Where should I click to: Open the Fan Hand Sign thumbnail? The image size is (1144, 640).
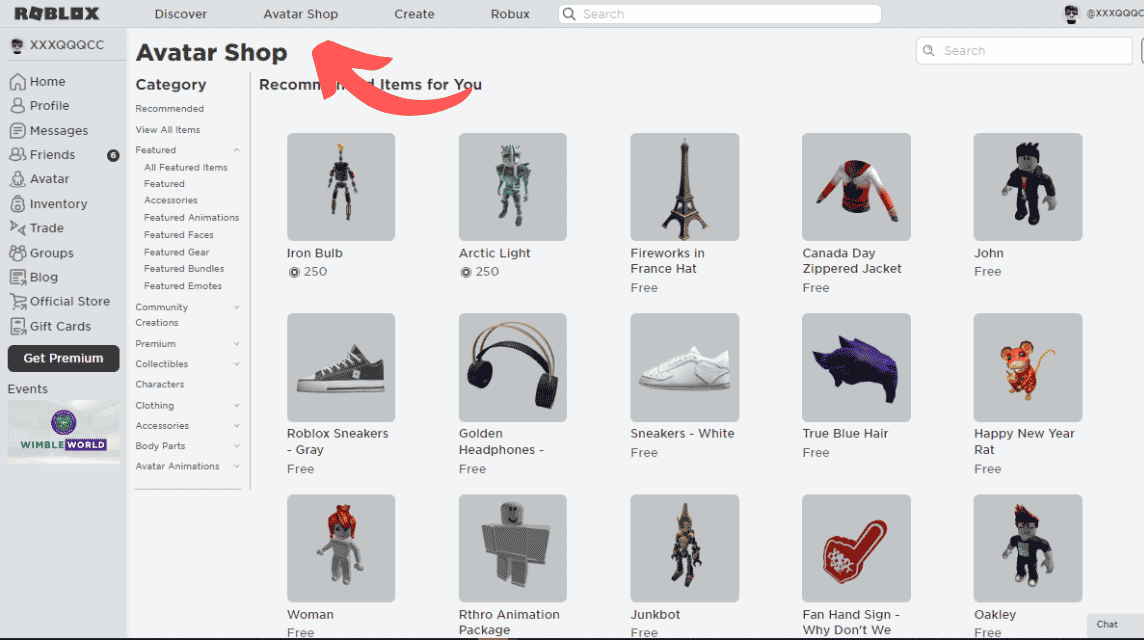click(856, 548)
